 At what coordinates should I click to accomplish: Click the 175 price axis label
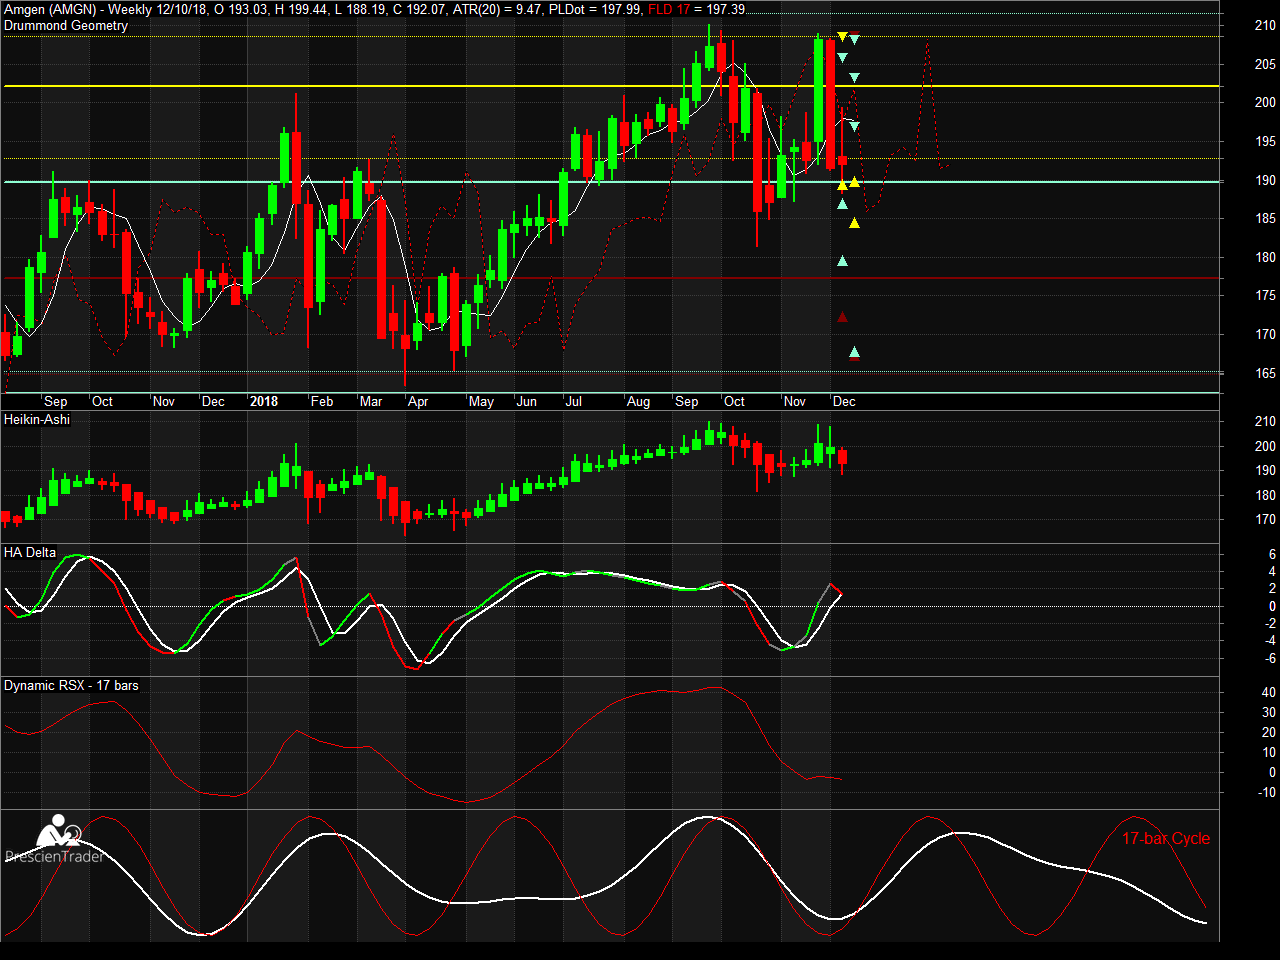click(1265, 295)
